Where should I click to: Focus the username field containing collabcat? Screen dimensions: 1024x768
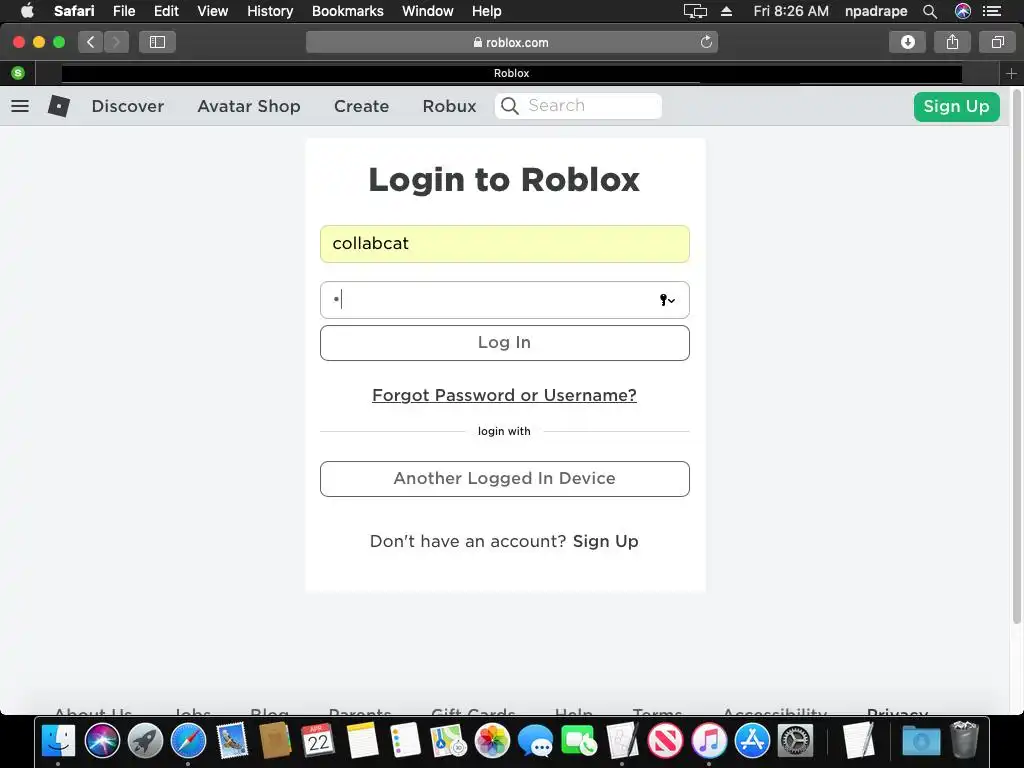click(x=505, y=244)
